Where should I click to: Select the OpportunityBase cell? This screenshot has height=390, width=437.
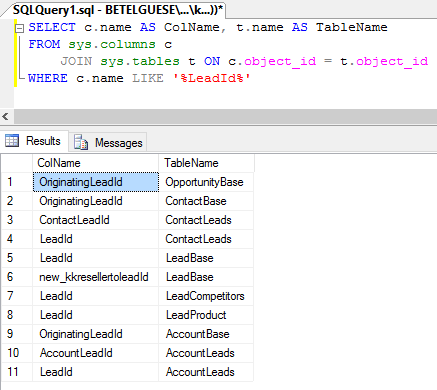[206, 182]
